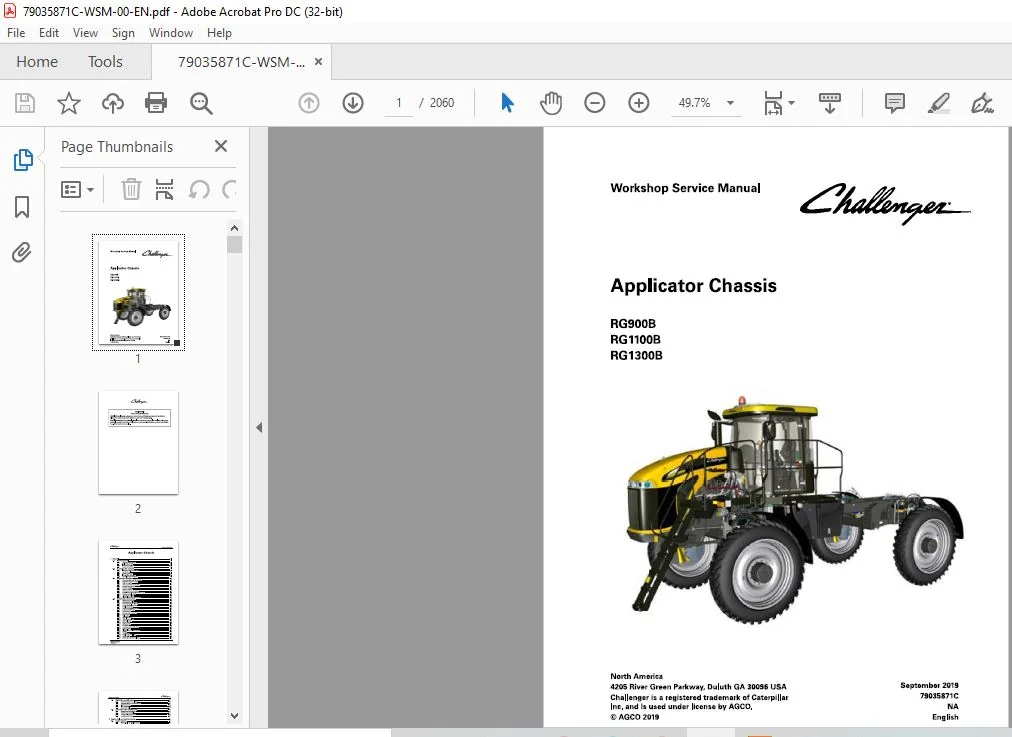1012x737 pixels.
Task: Close the Page Thumbnails panel
Action: point(221,146)
